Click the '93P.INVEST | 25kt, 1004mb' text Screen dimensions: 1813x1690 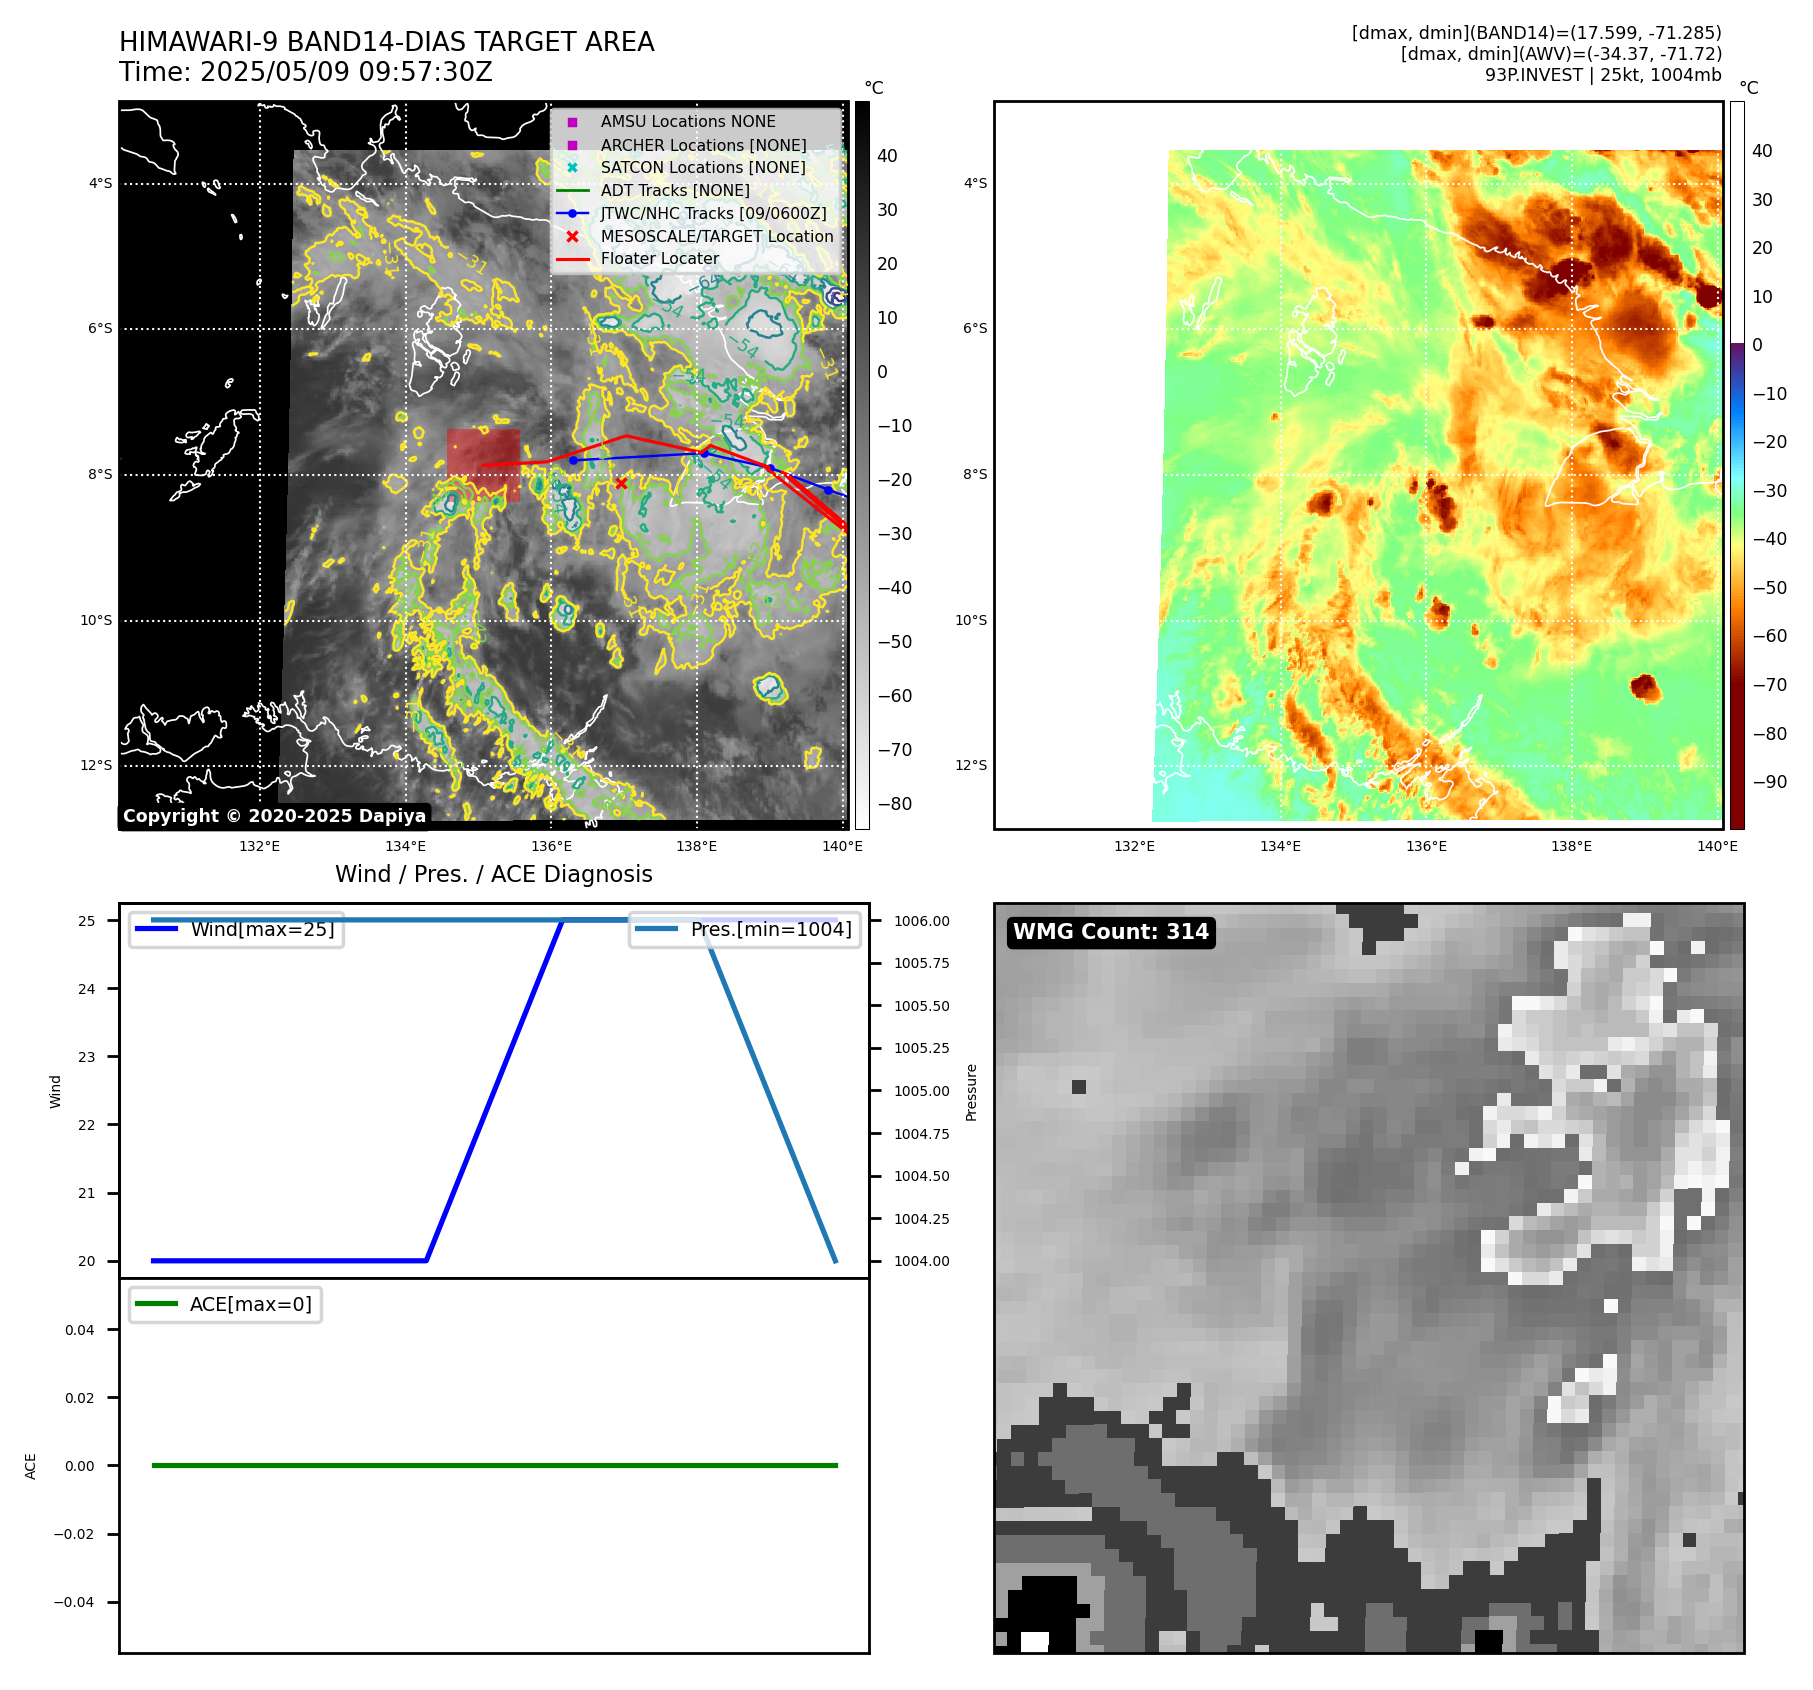(1603, 75)
